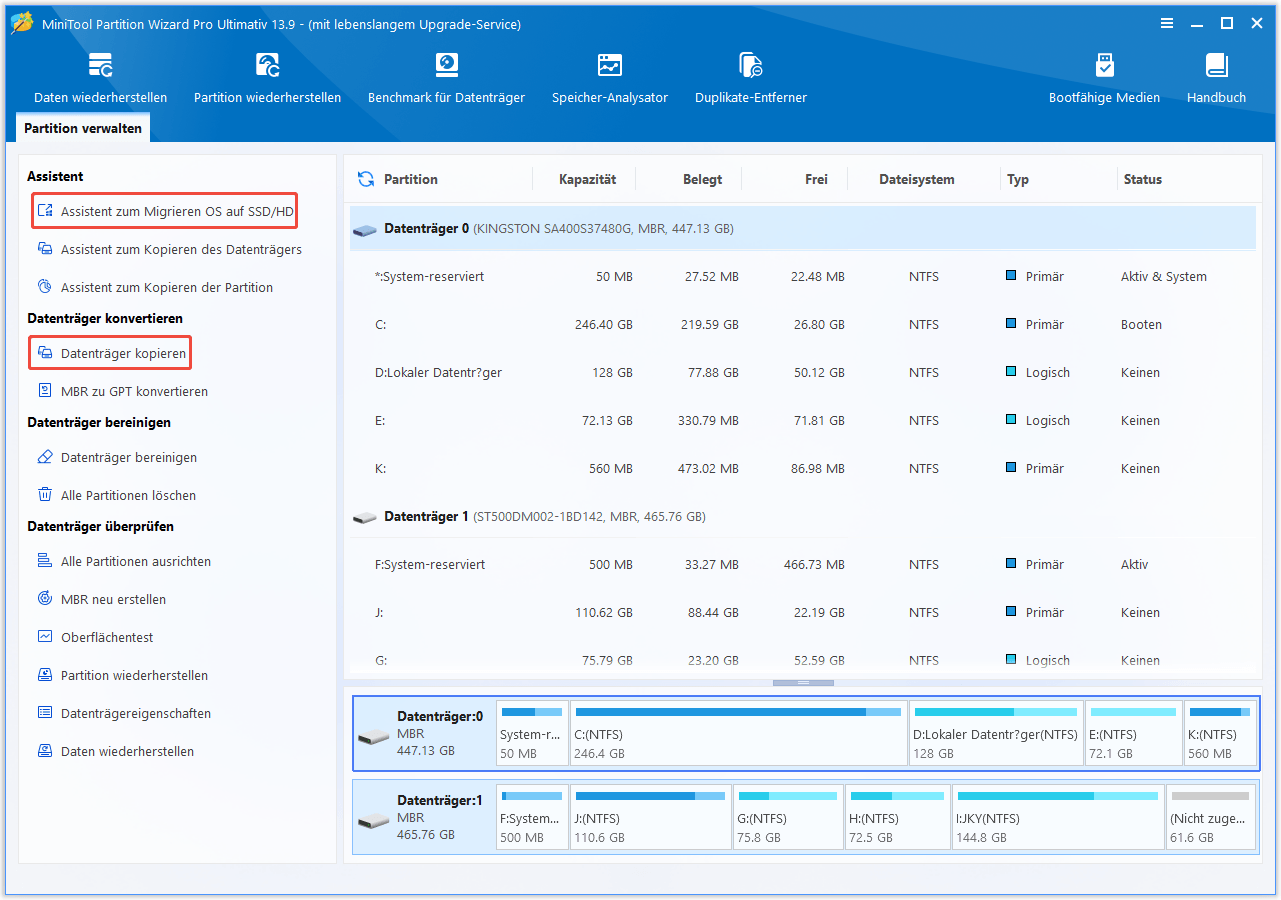Open the Handbuch
The height and width of the screenshot is (900, 1281).
pyautogui.click(x=1216, y=78)
